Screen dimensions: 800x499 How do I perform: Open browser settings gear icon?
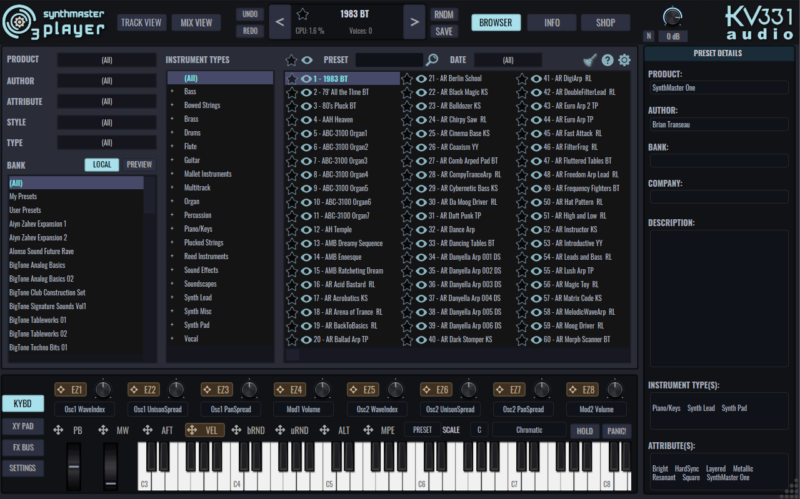tap(624, 60)
